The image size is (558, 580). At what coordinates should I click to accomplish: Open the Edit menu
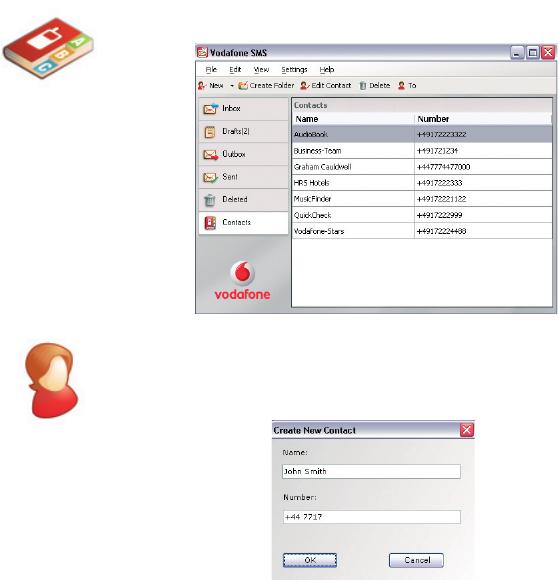point(235,70)
